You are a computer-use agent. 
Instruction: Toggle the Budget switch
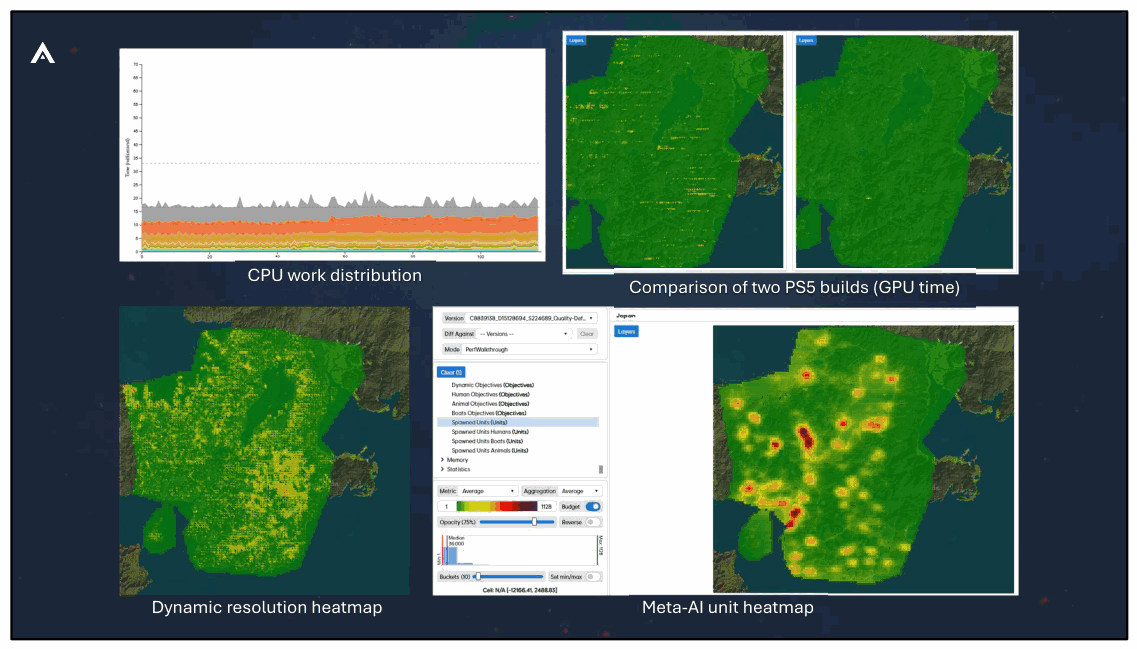[592, 507]
